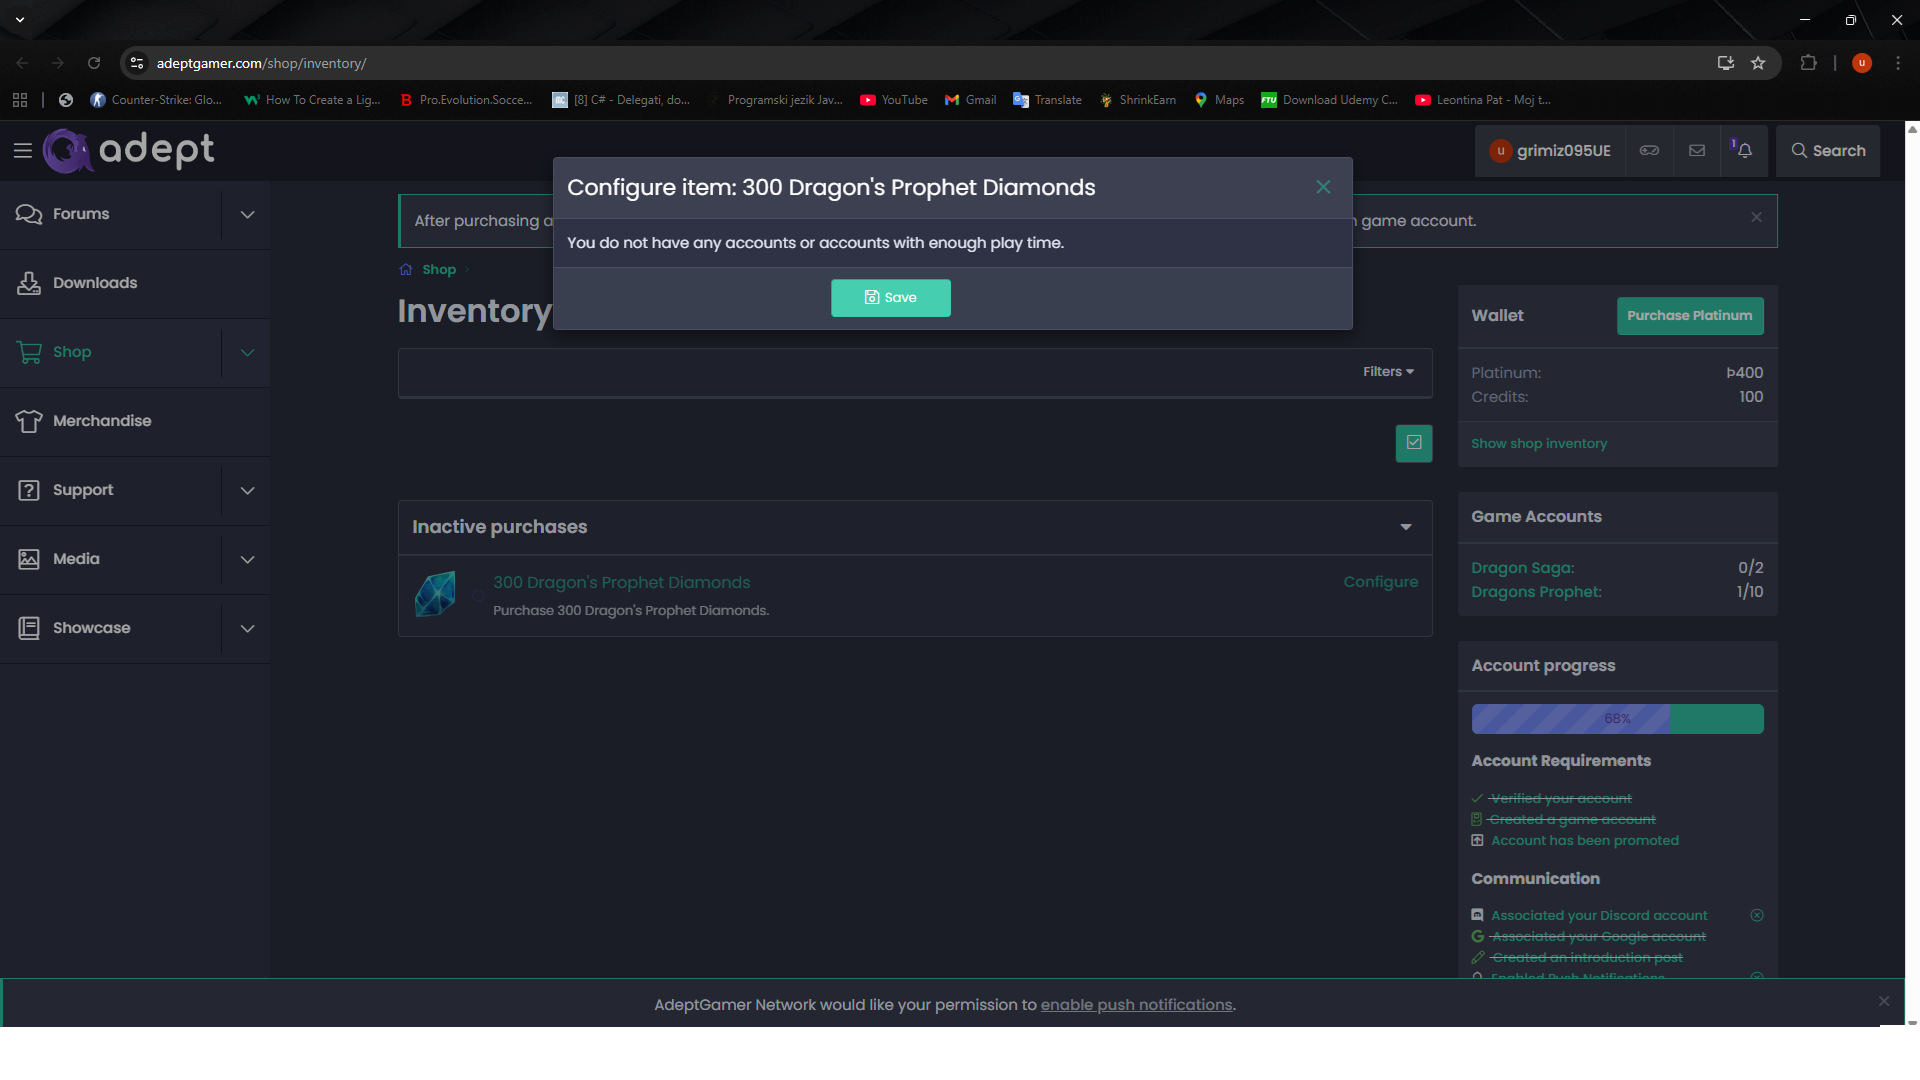Click the 68% account progress bar
Viewport: 1920px width, 1080px height.
[1617, 719]
